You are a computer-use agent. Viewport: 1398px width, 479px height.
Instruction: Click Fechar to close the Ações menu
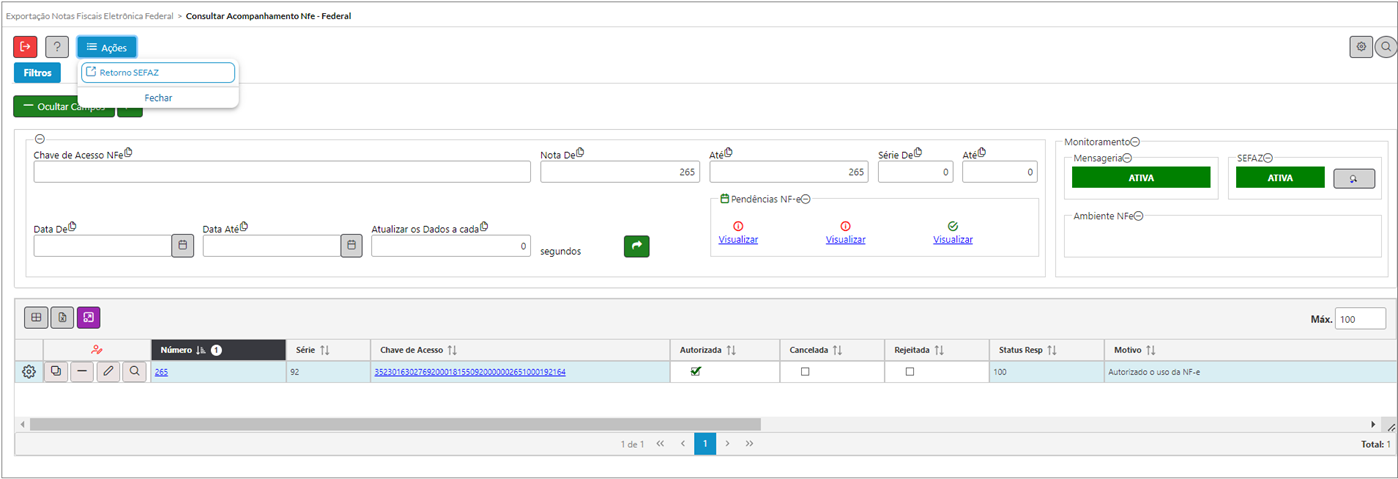[x=158, y=98]
